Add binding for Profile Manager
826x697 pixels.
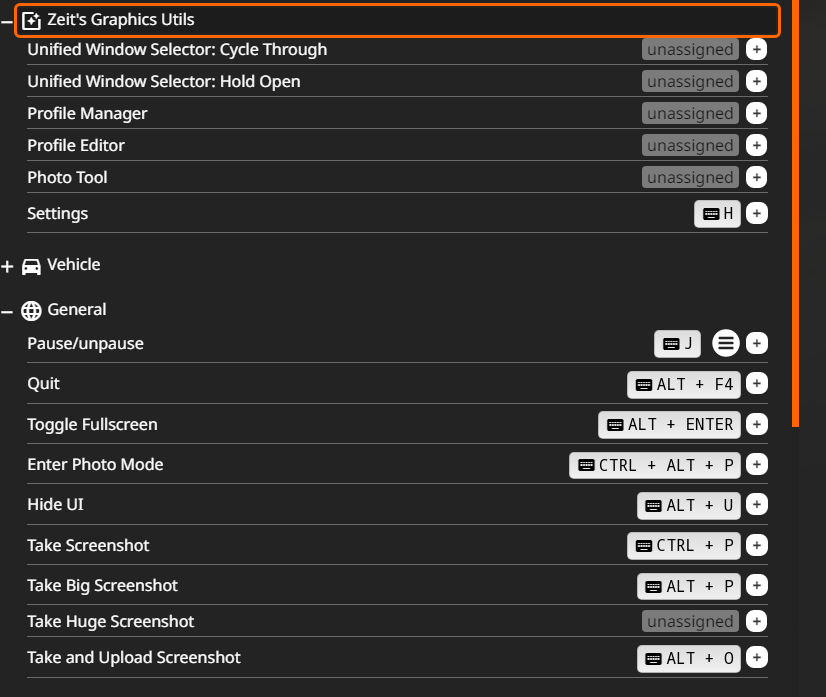tap(757, 114)
